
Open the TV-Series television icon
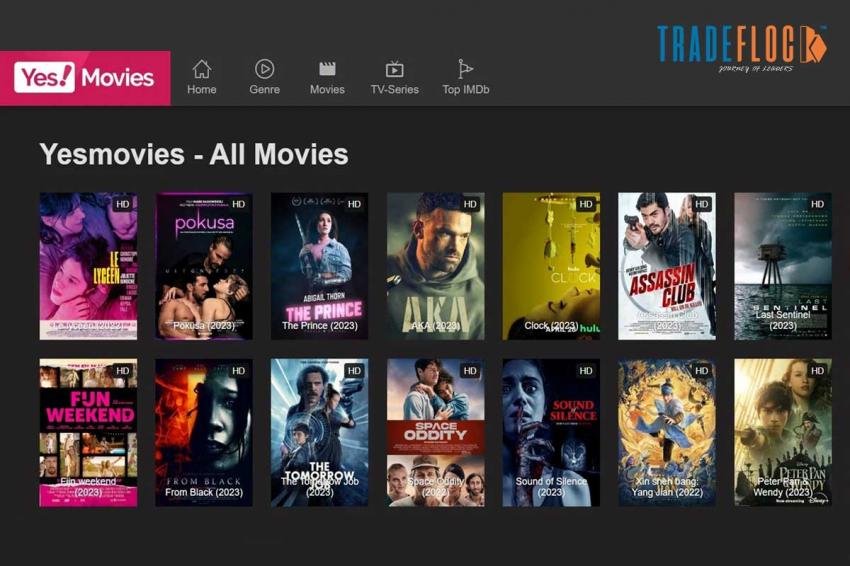(x=395, y=69)
